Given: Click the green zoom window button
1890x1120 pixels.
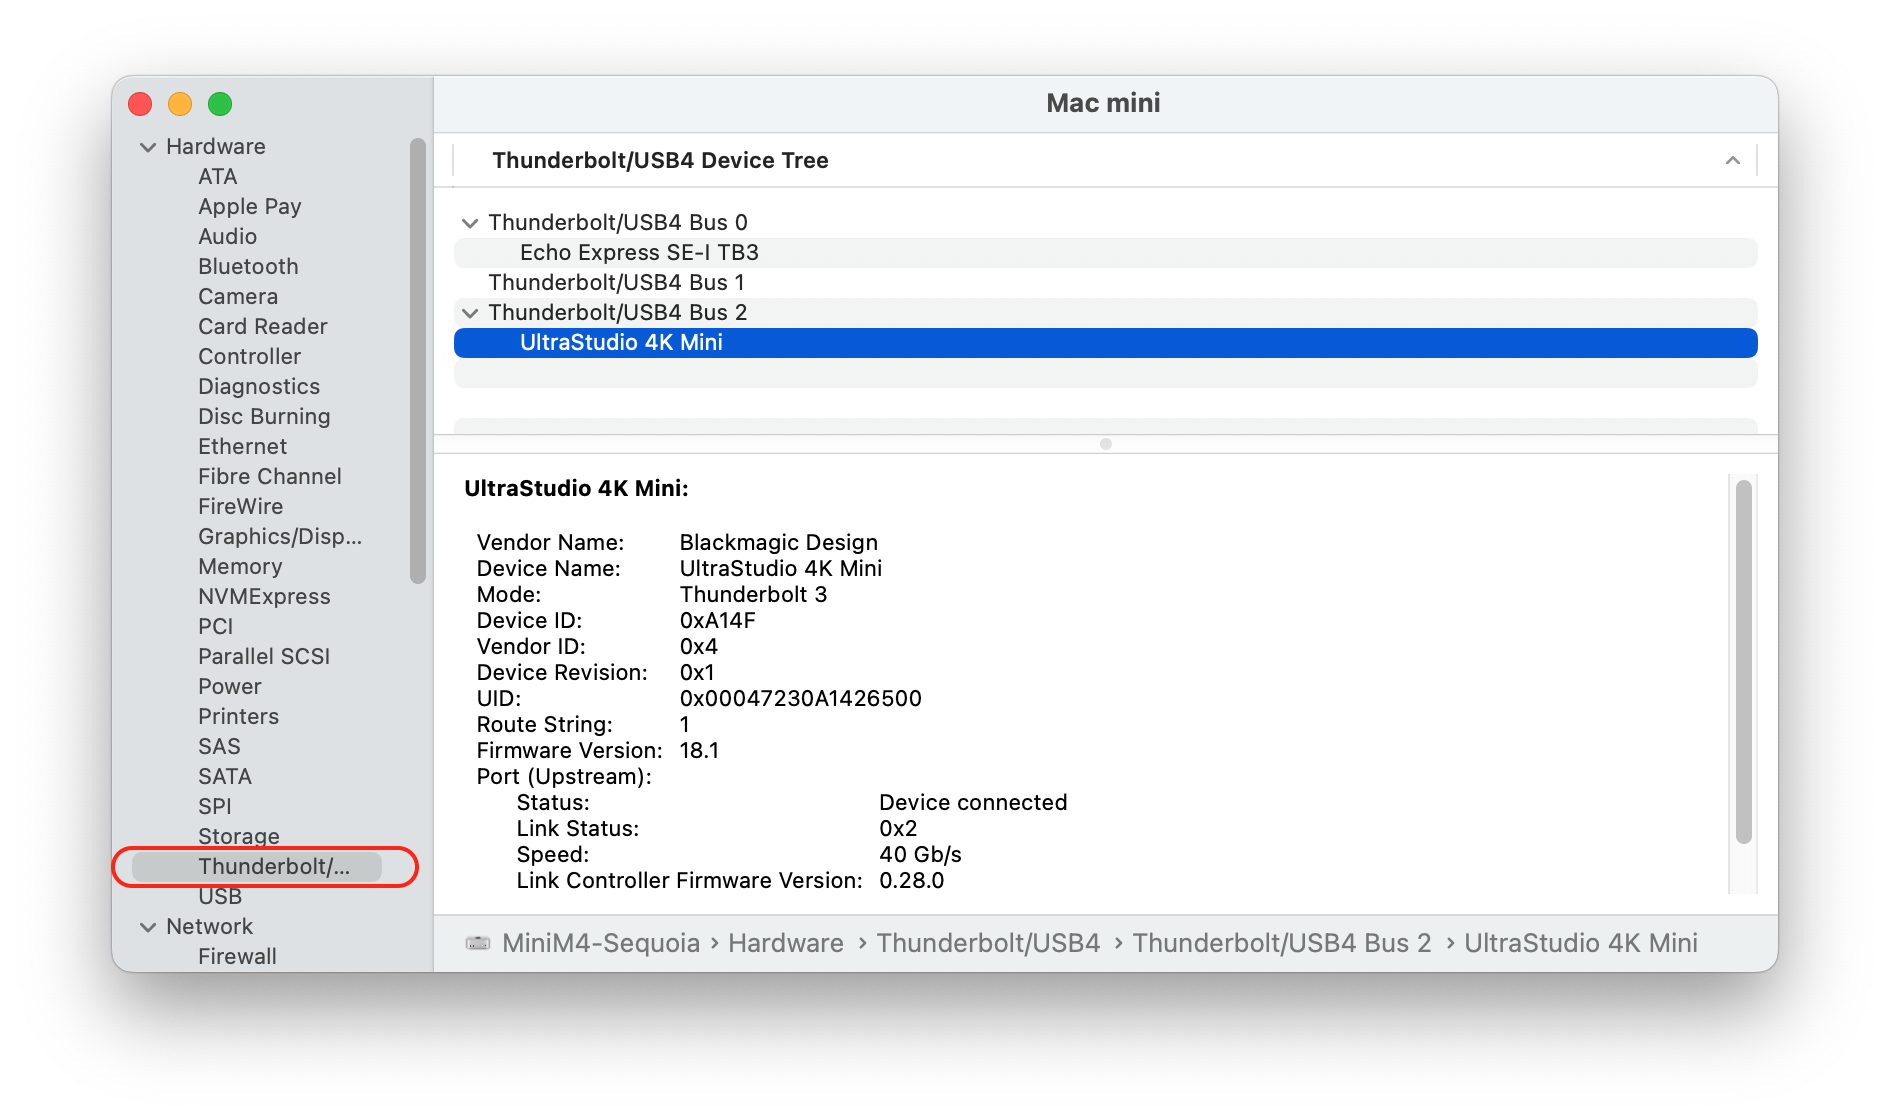Looking at the screenshot, I should coord(220,104).
